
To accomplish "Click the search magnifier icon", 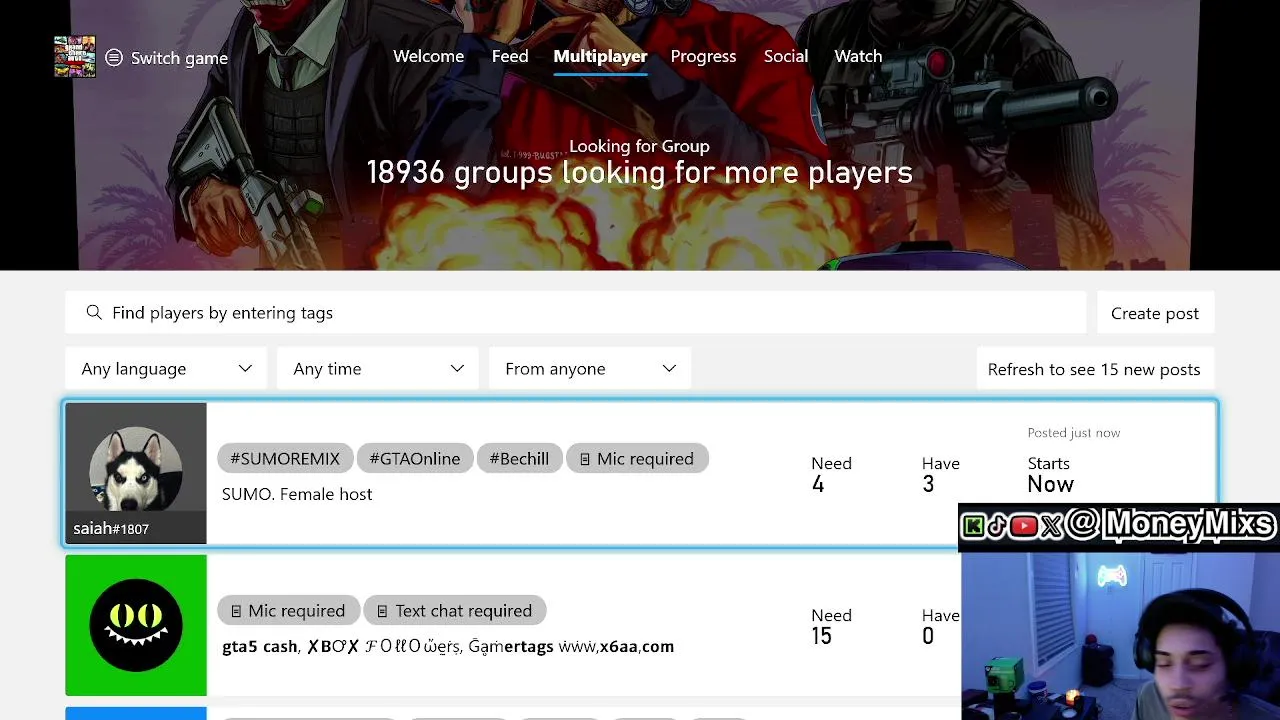I will pos(94,313).
